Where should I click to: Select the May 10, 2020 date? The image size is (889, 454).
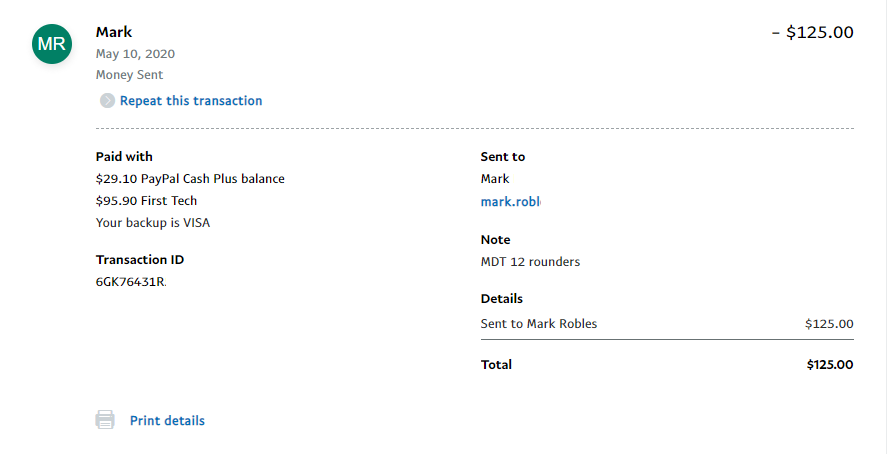pyautogui.click(x=135, y=54)
